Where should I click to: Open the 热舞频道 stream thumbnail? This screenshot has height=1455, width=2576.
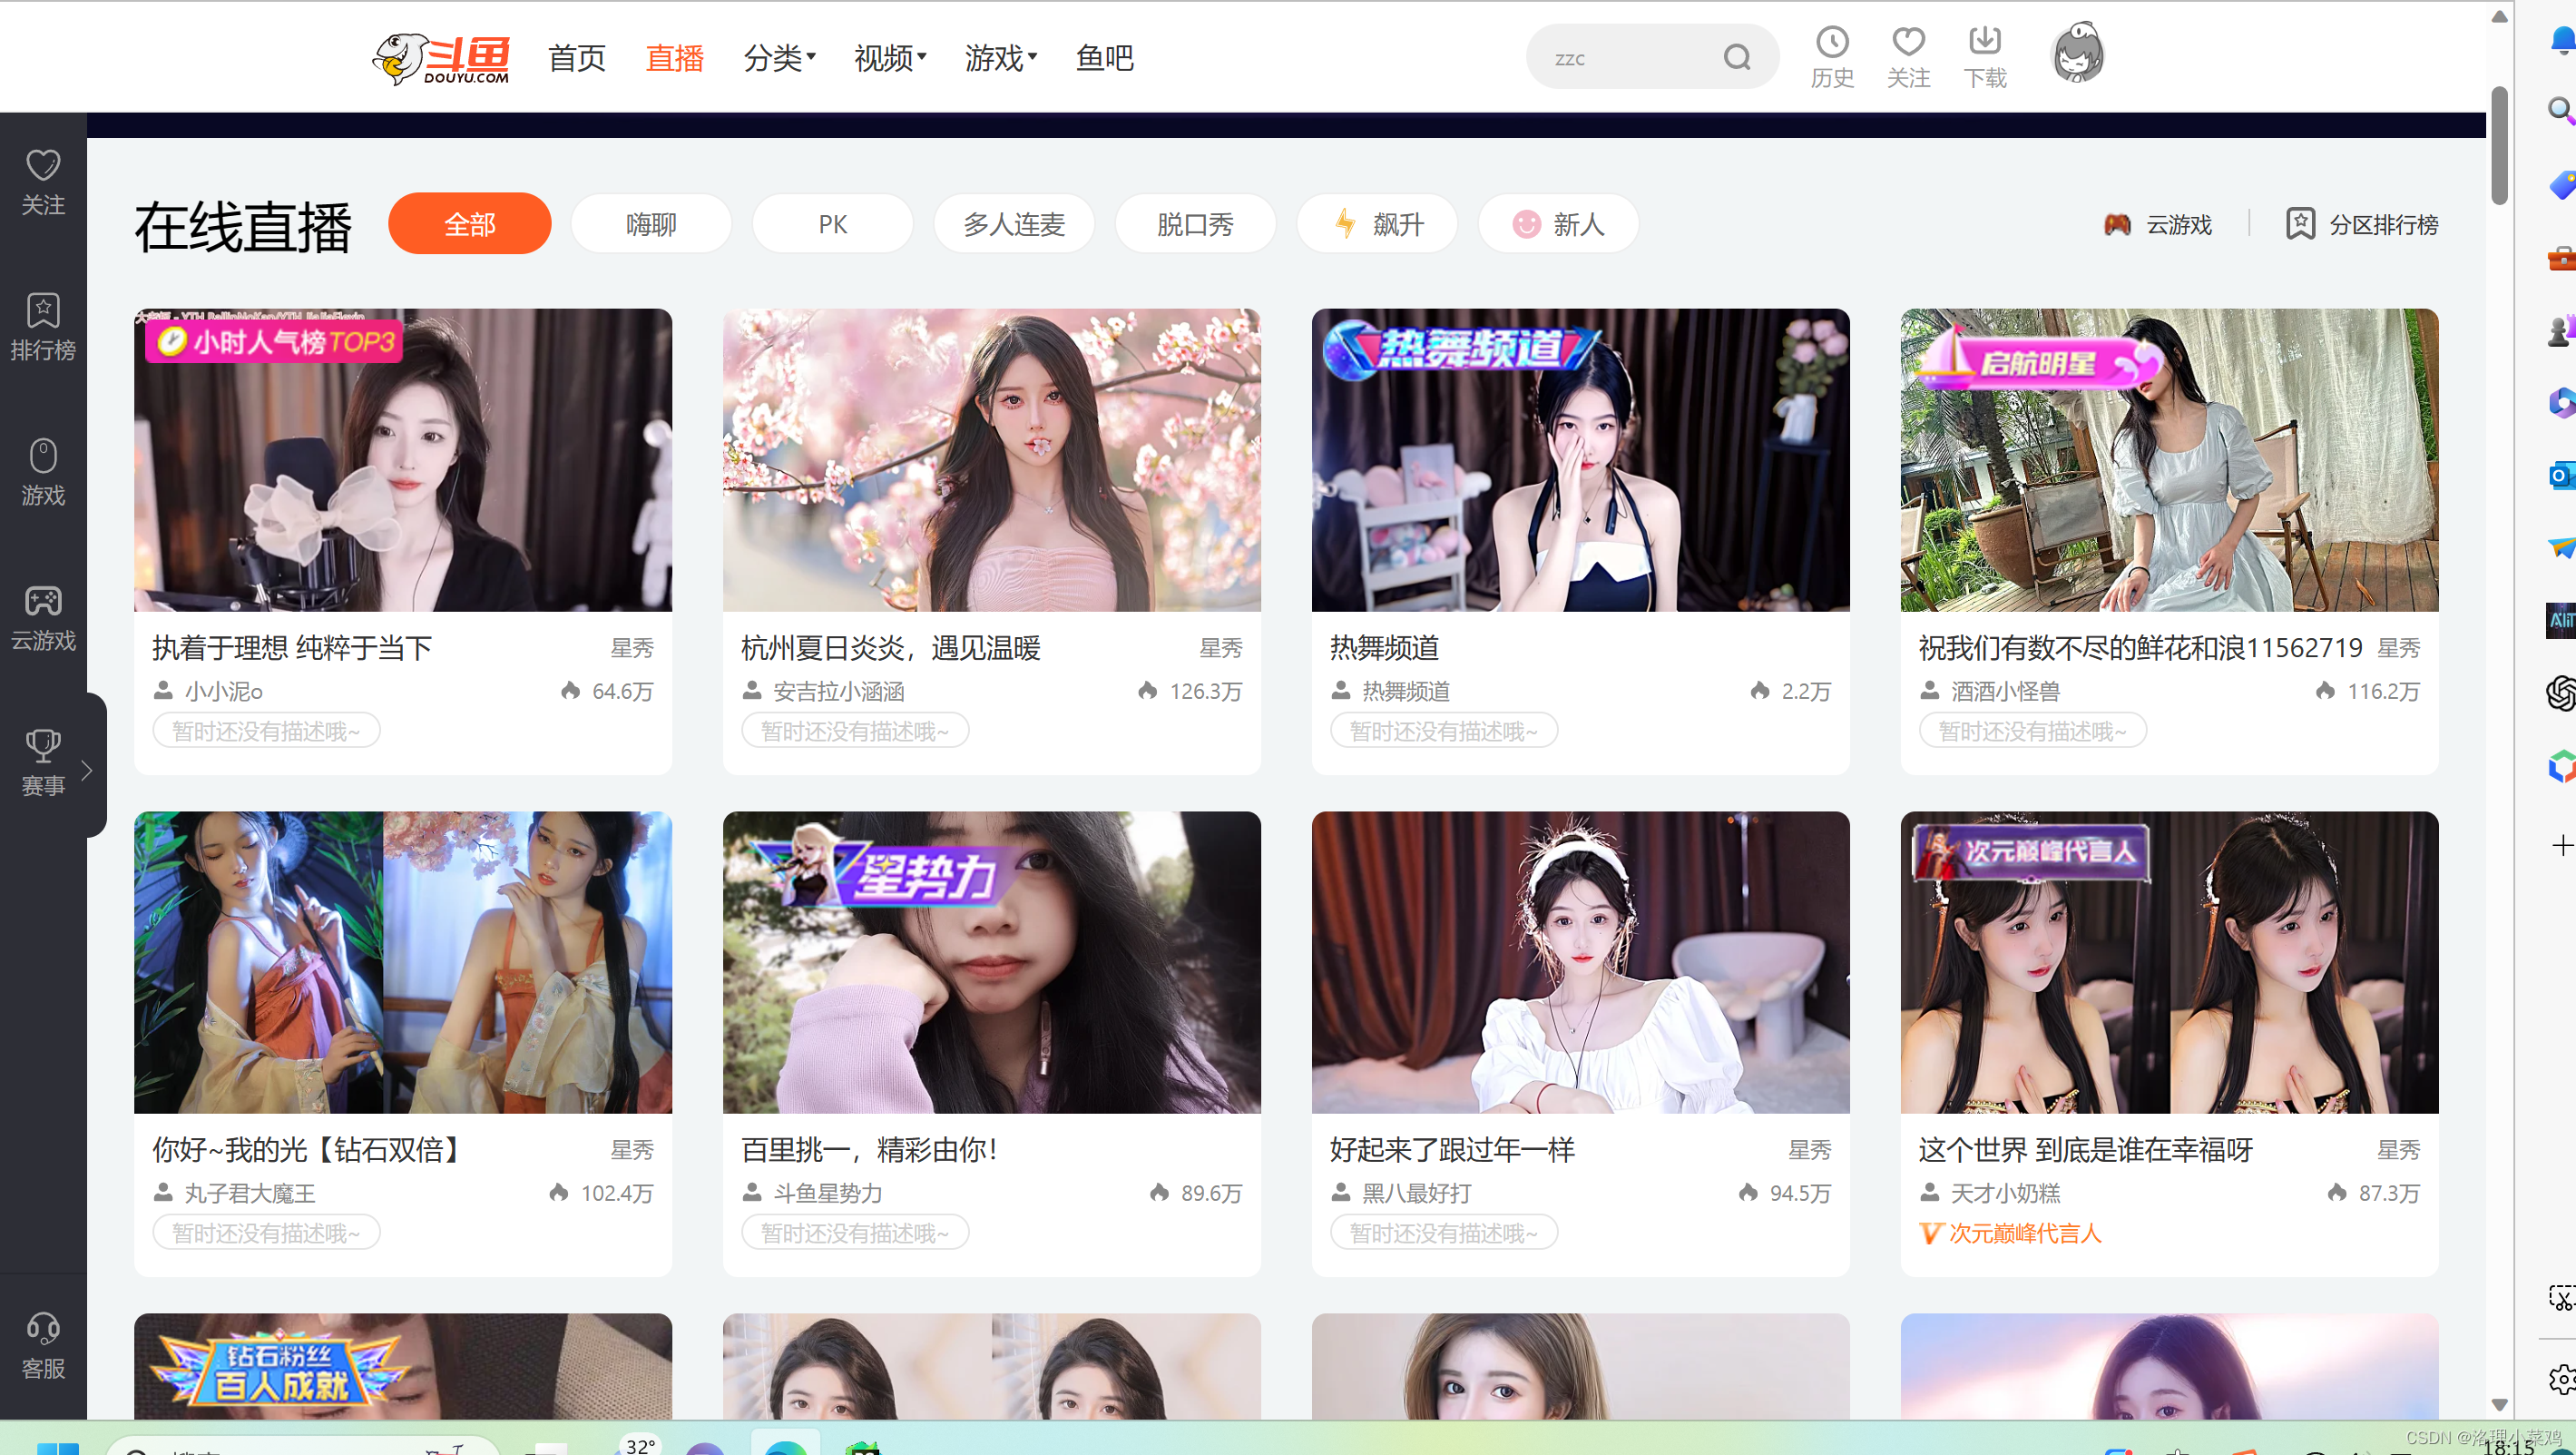point(1580,460)
